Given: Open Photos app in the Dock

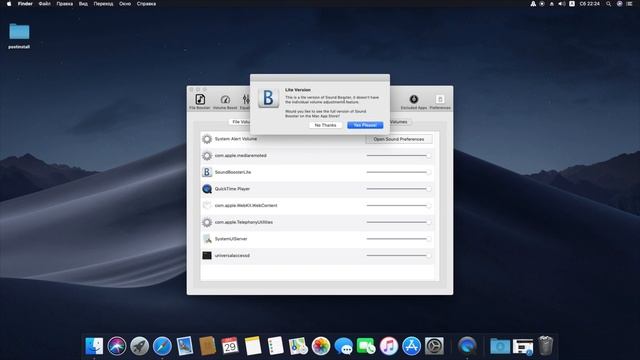Looking at the screenshot, I should (321, 346).
